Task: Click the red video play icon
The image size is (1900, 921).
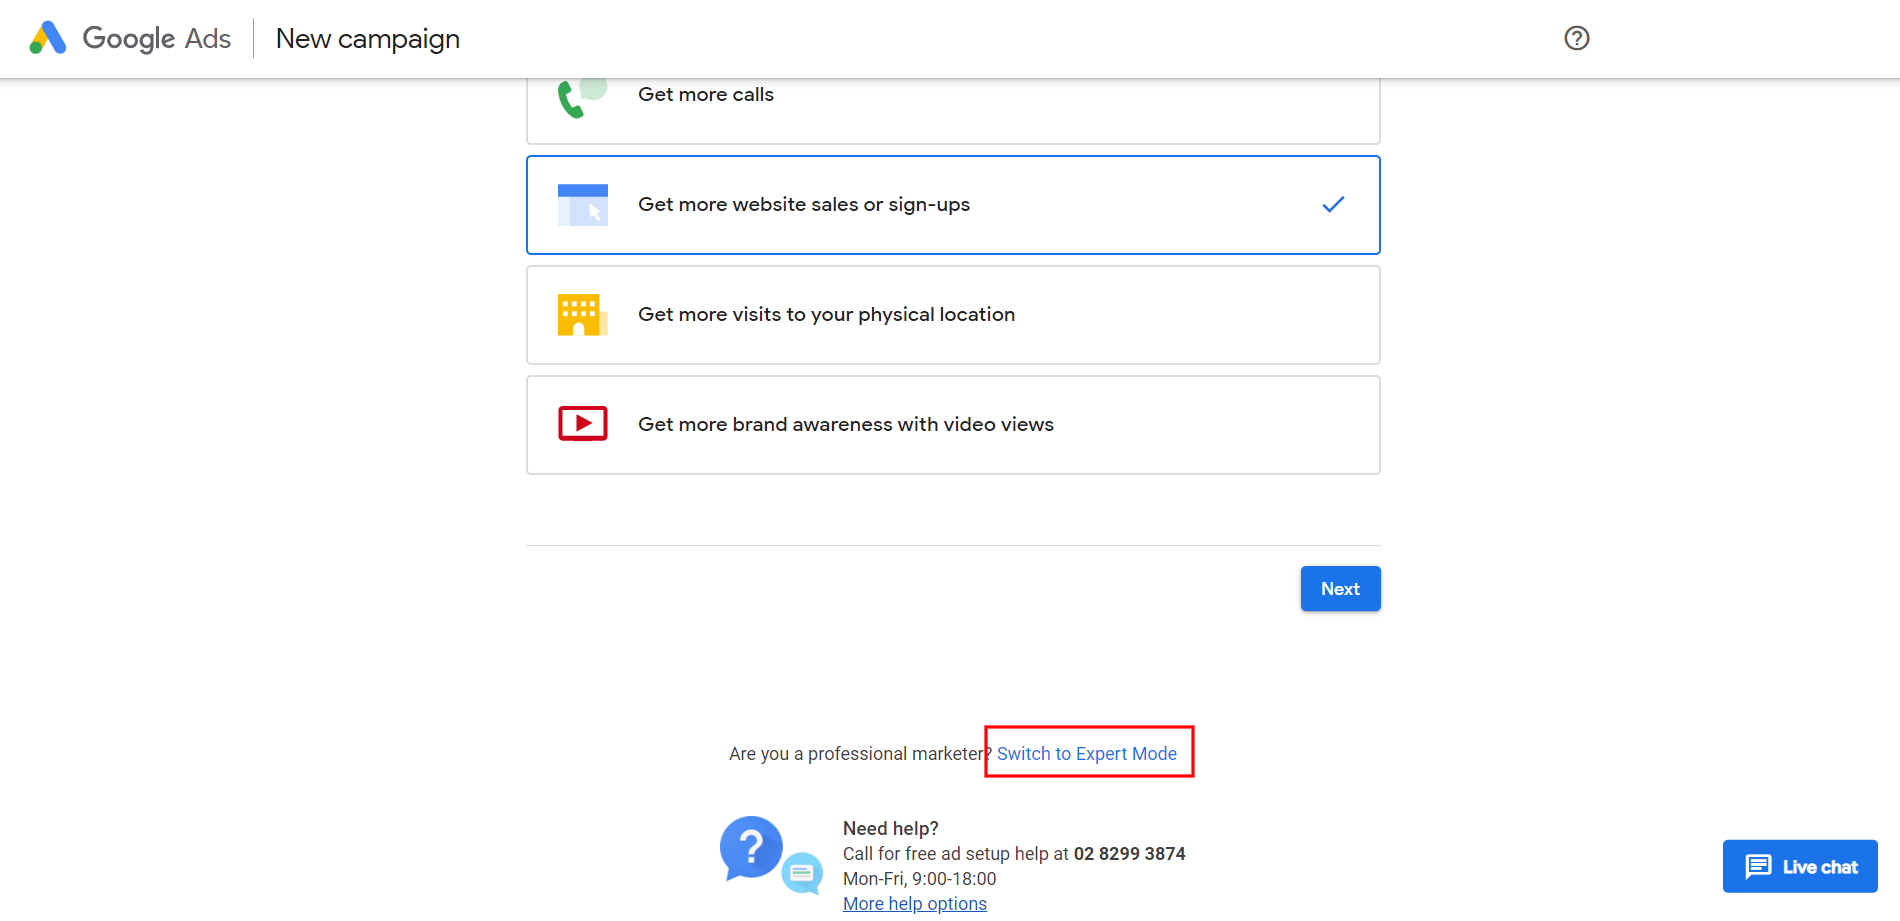Action: point(583,424)
